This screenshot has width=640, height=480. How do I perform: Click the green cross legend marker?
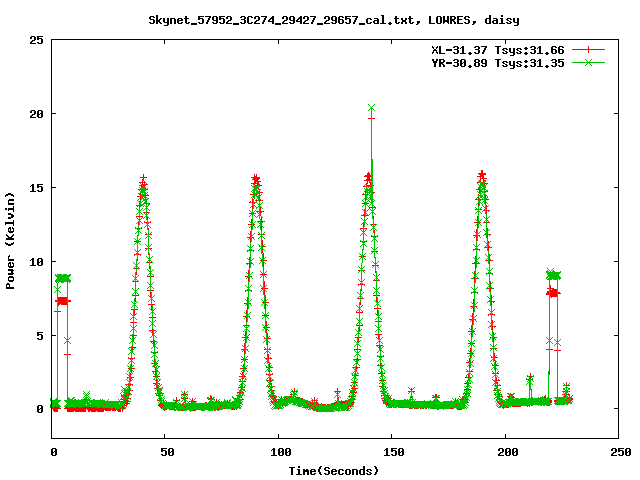(x=588, y=62)
